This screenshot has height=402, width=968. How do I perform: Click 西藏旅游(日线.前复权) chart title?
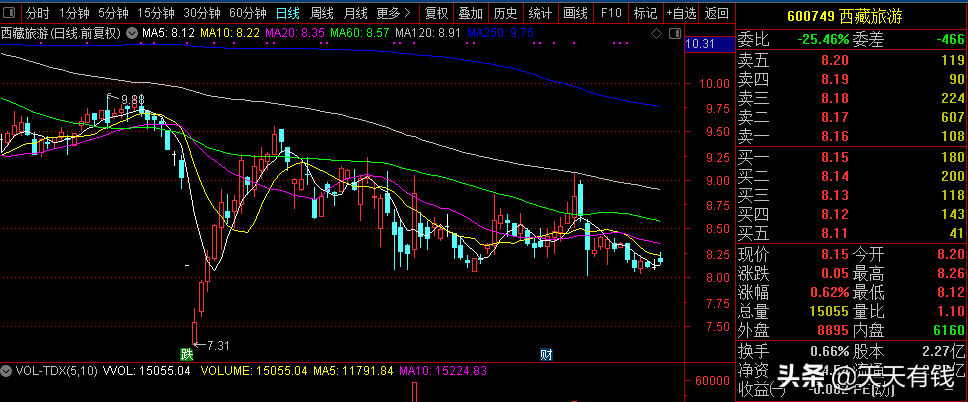coord(61,33)
